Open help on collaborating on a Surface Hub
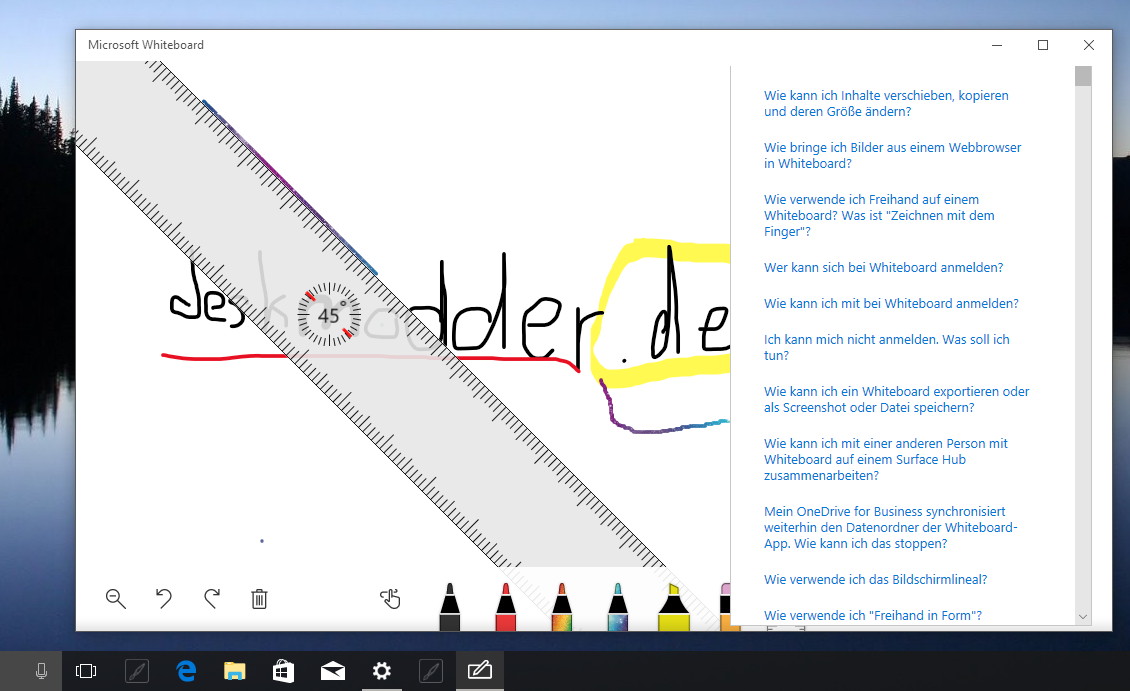1130x691 pixels. tap(886, 459)
